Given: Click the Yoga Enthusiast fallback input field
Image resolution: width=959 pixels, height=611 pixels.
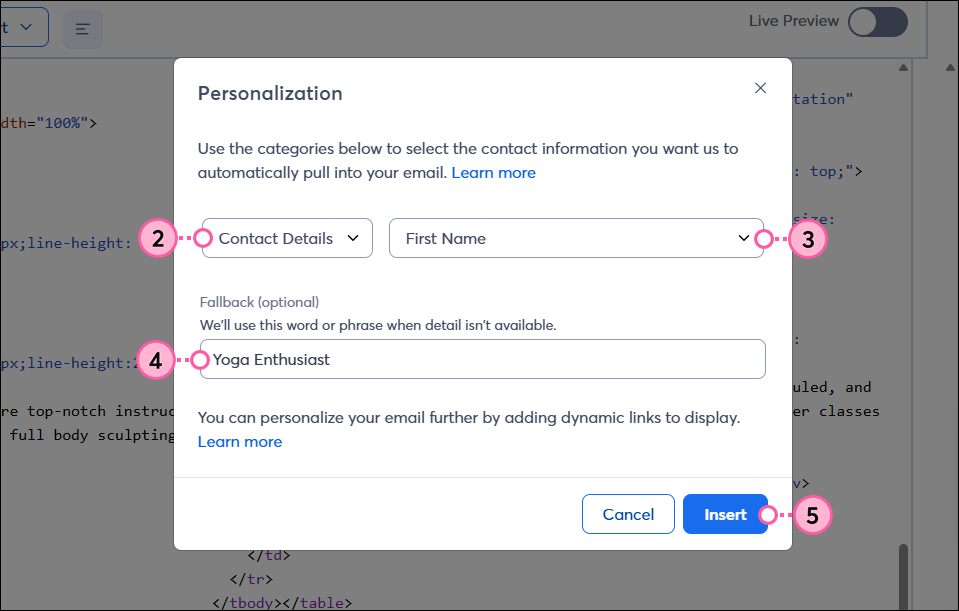Looking at the screenshot, I should pyautogui.click(x=482, y=358).
